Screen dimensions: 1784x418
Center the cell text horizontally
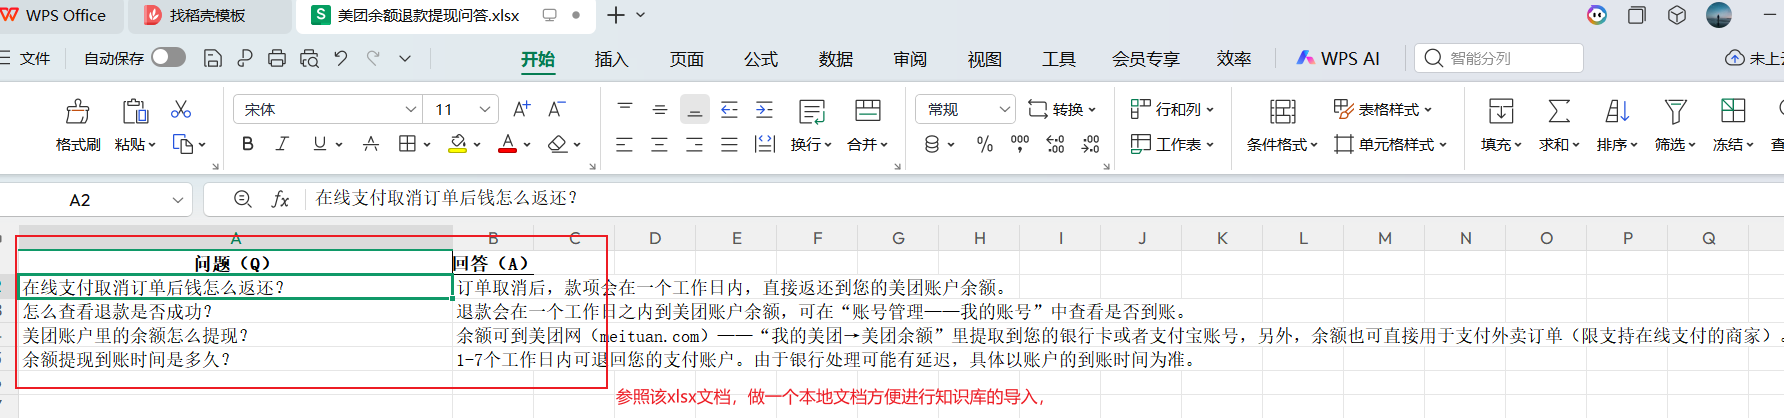pos(660,144)
